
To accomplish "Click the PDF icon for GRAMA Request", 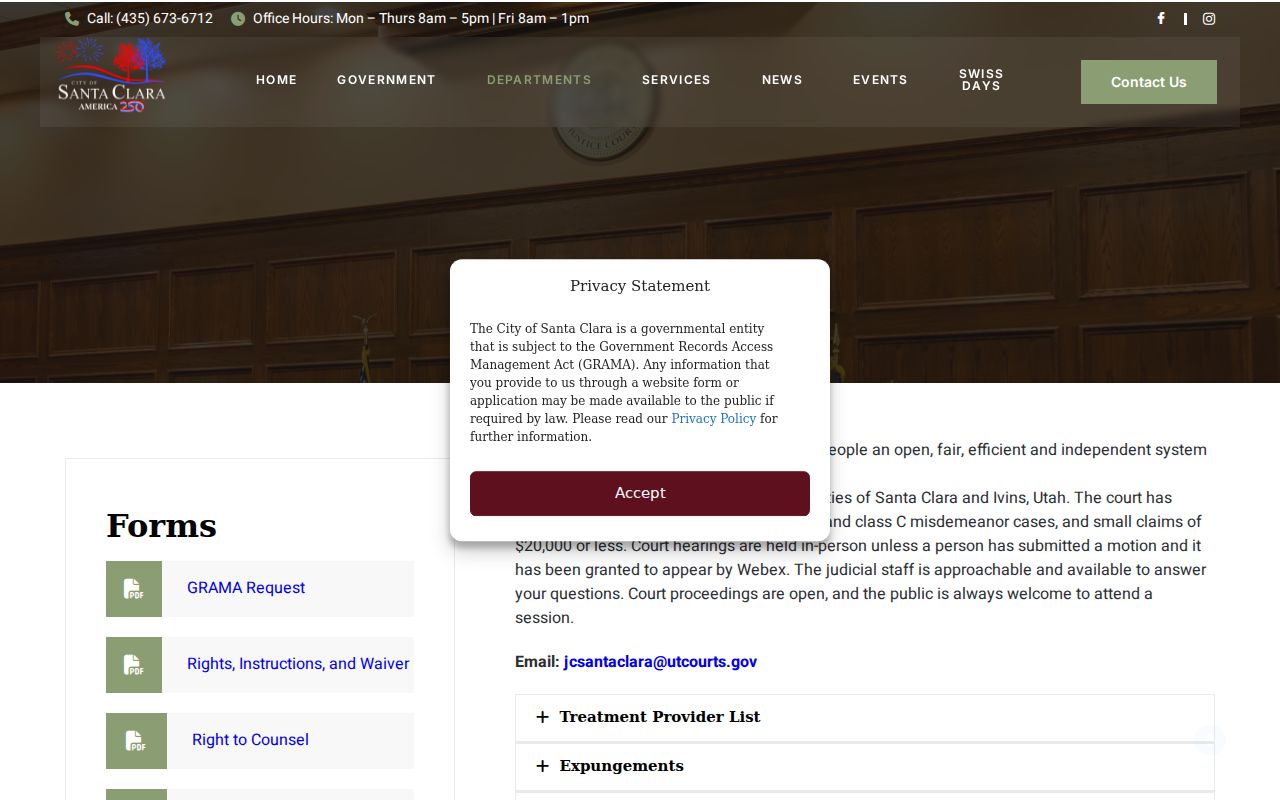I will click(x=134, y=589).
